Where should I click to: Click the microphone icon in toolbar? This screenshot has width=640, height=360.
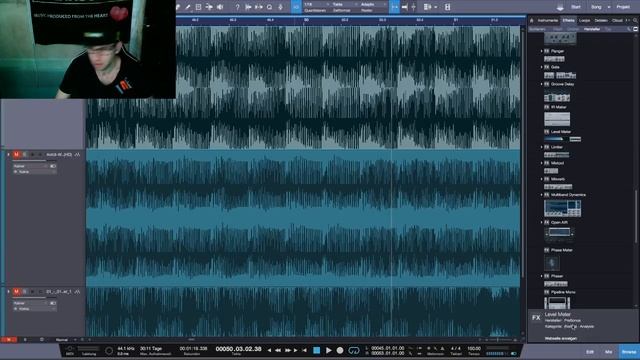280,7
